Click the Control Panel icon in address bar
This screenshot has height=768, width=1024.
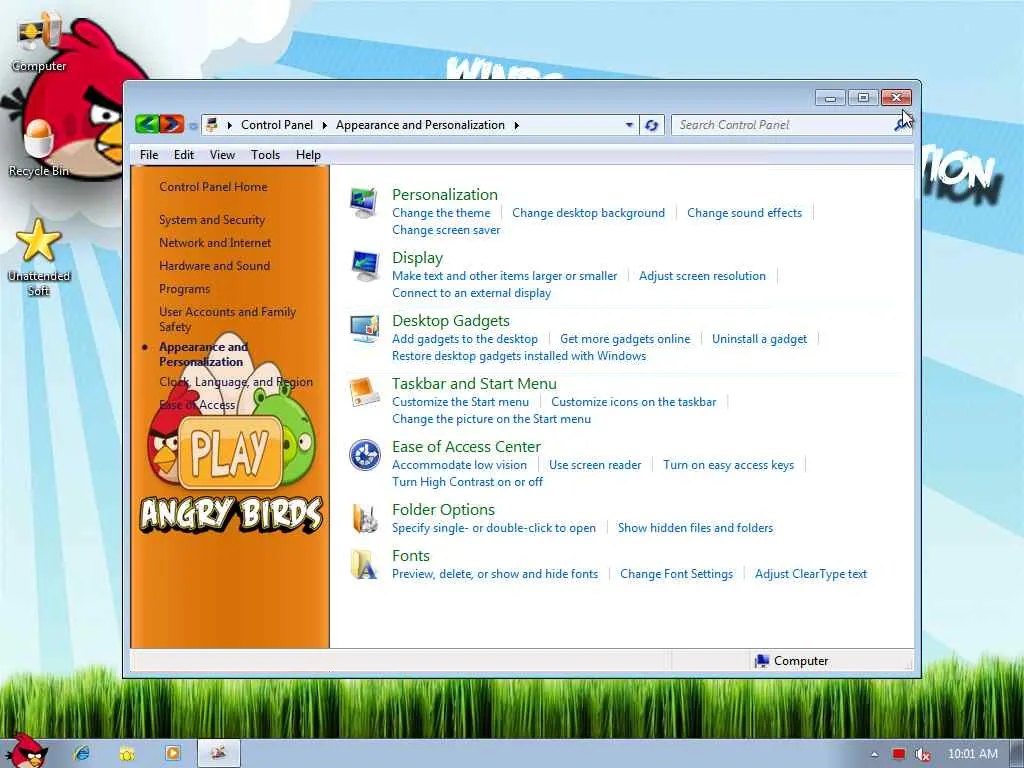coord(211,125)
